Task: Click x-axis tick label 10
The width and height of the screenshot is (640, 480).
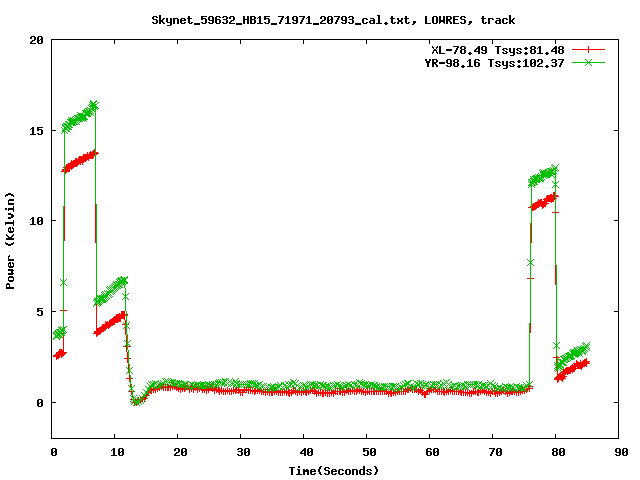Action: coord(117,452)
